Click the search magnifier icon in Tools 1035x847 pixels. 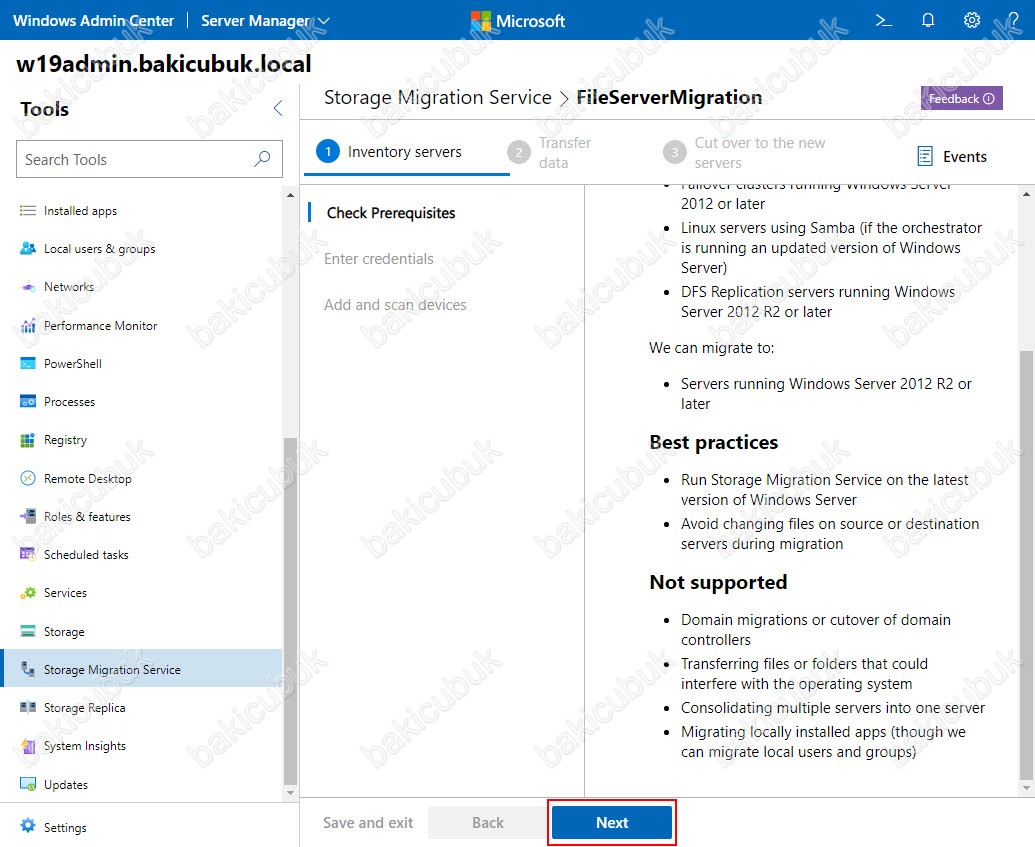[262, 158]
